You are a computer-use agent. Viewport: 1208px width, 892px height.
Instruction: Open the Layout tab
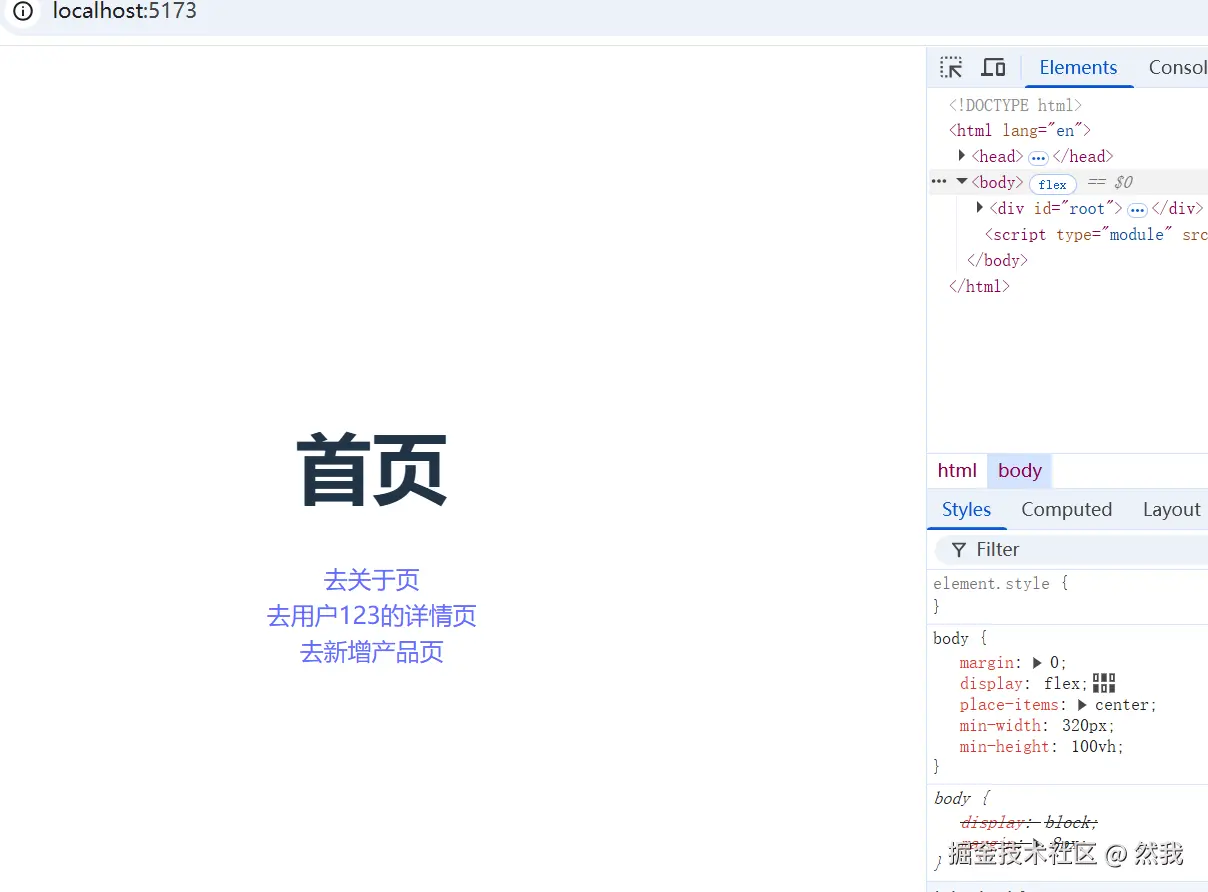tap(1171, 509)
